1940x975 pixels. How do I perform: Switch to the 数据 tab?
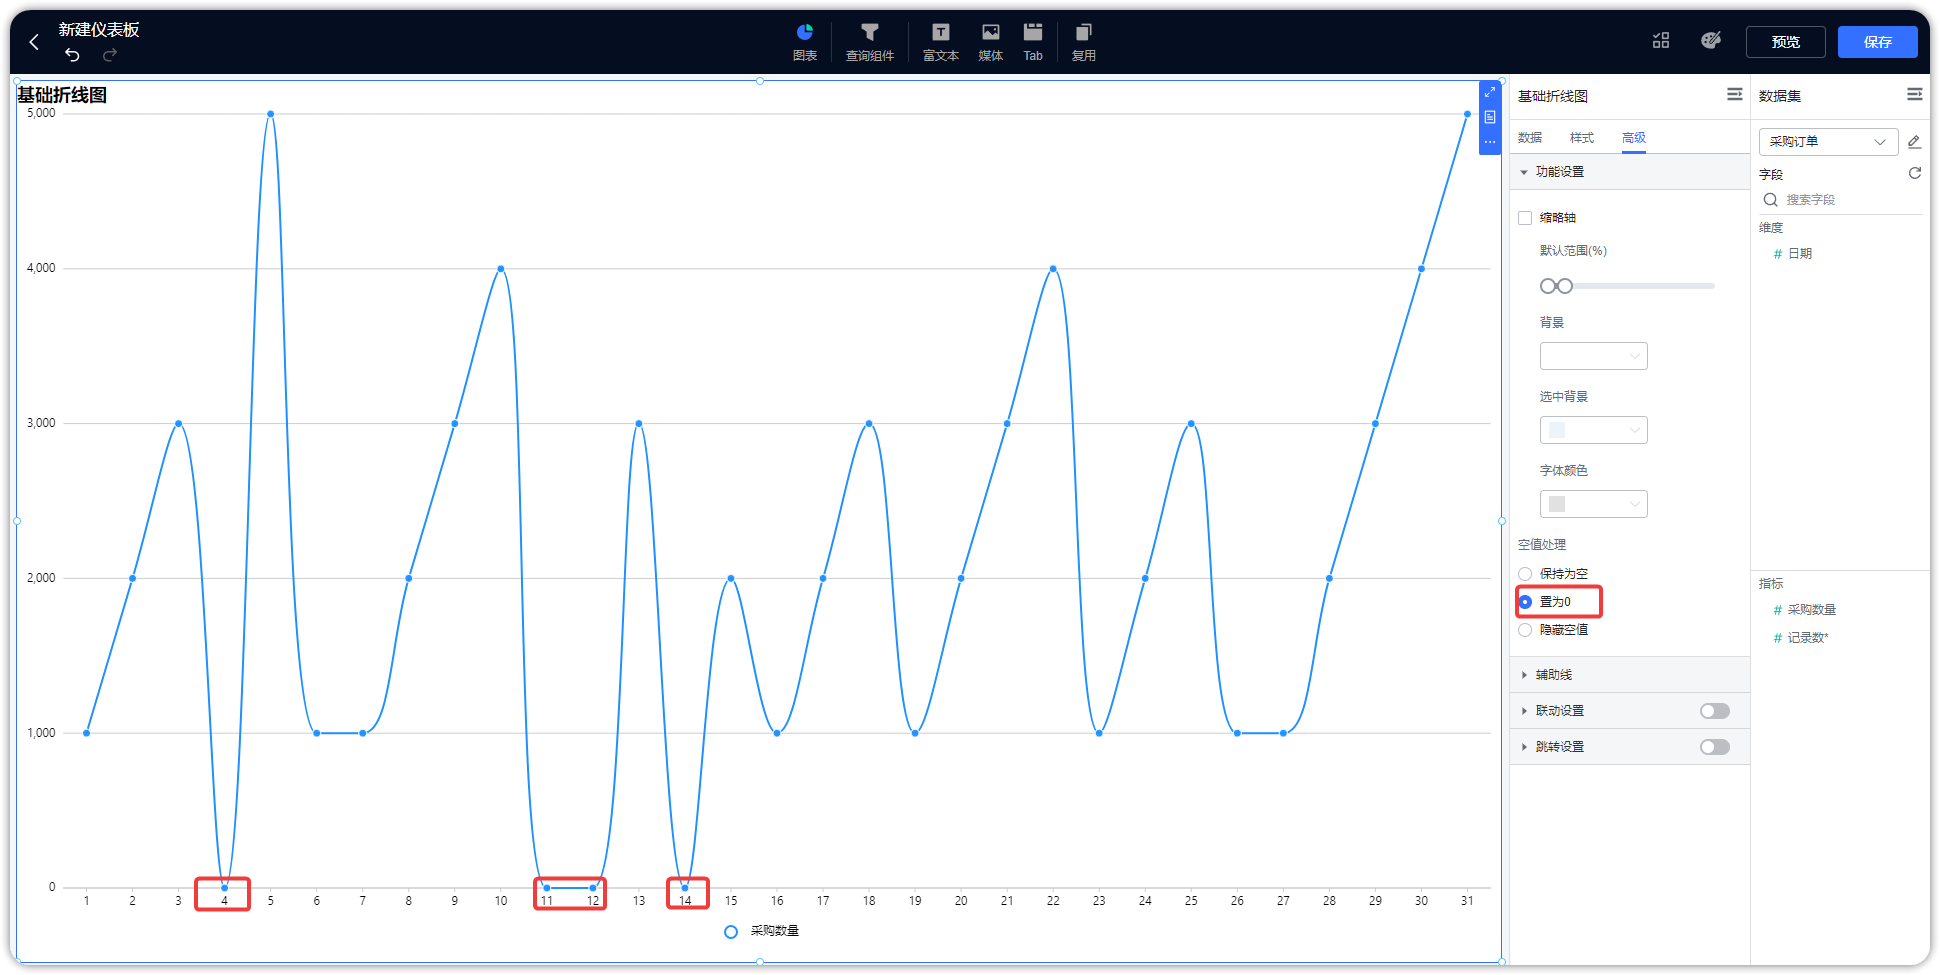click(1530, 138)
